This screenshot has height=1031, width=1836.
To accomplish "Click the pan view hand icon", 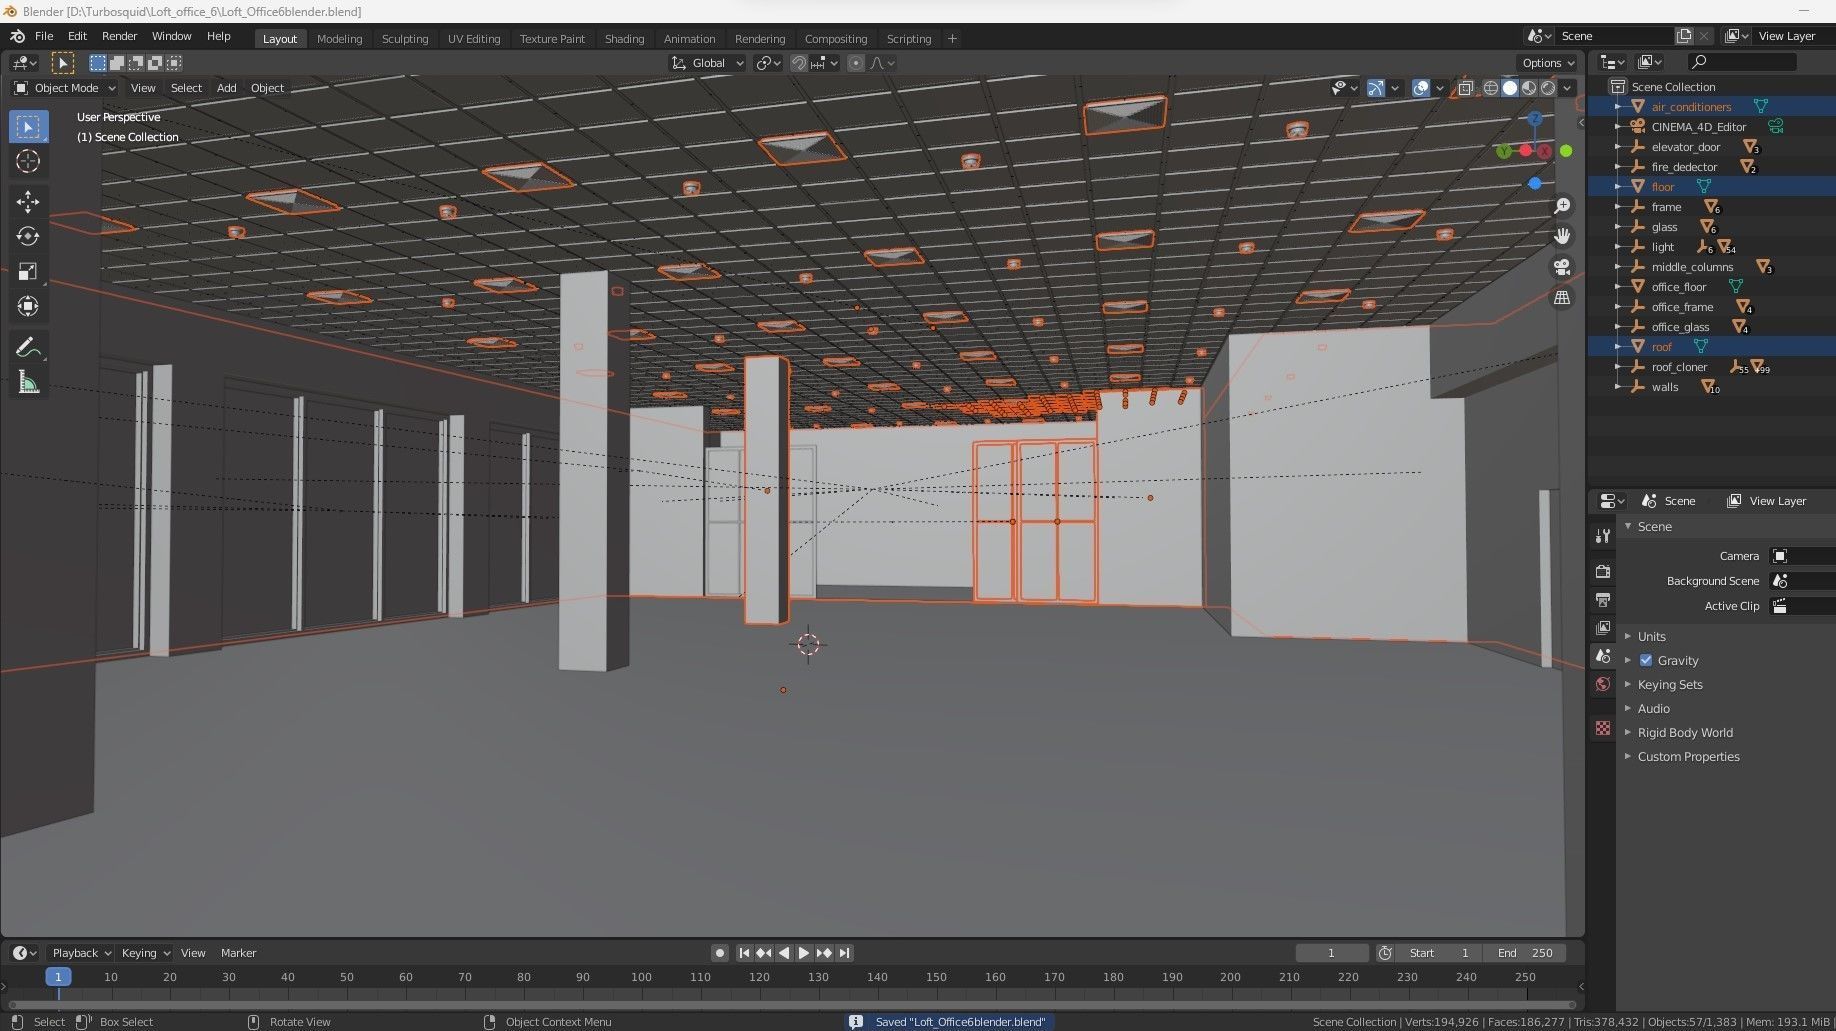I will tap(1562, 236).
